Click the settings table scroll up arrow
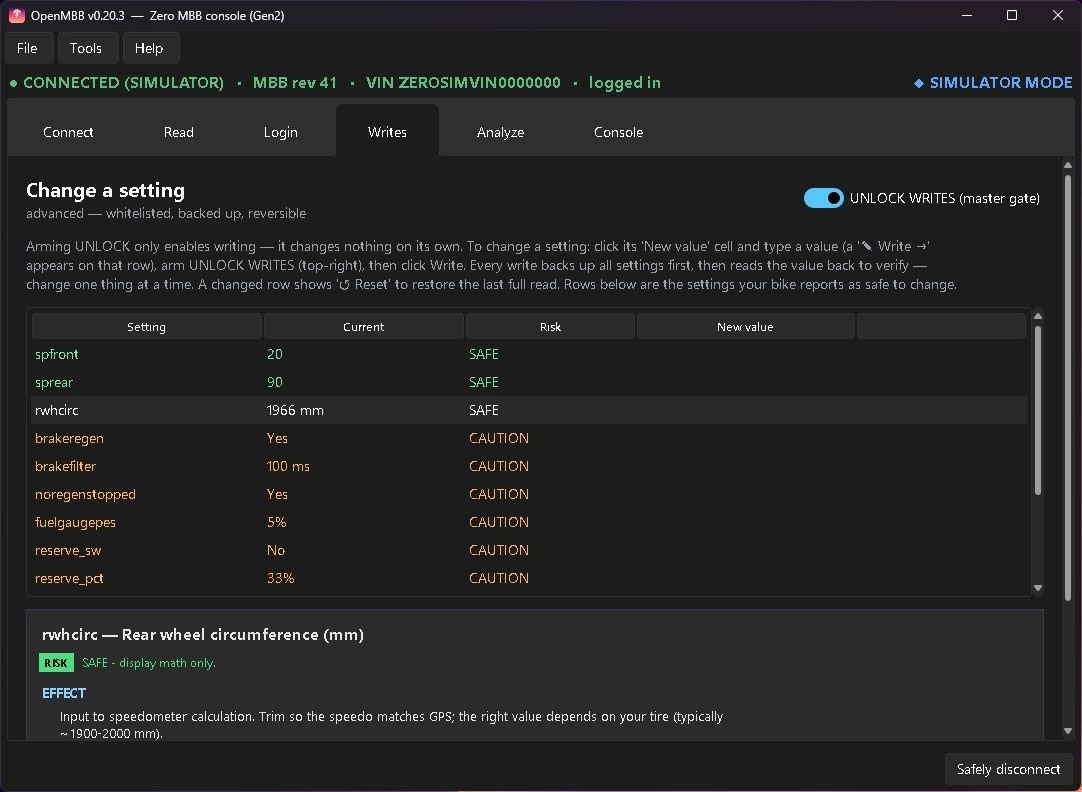Image resolution: width=1082 pixels, height=792 pixels. coord(1038,316)
